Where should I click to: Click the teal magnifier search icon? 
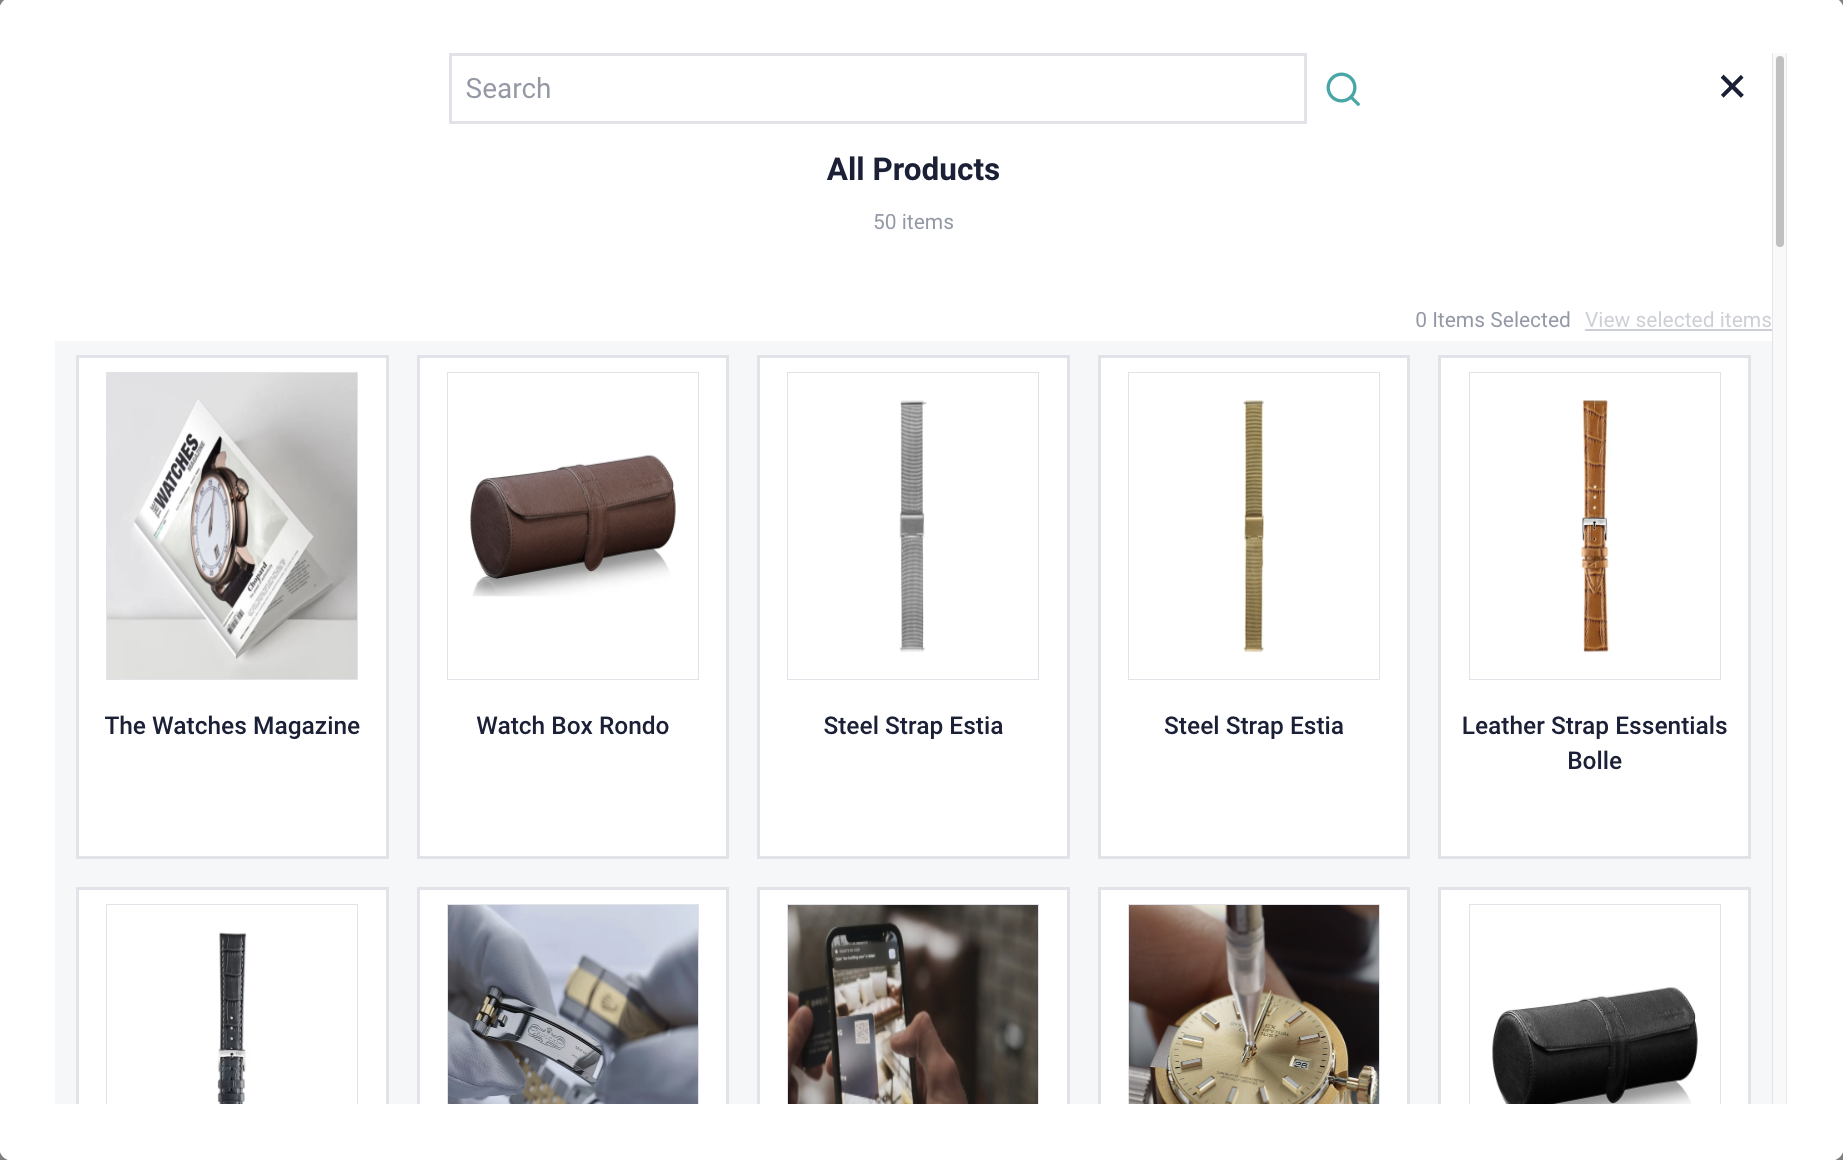click(x=1342, y=89)
